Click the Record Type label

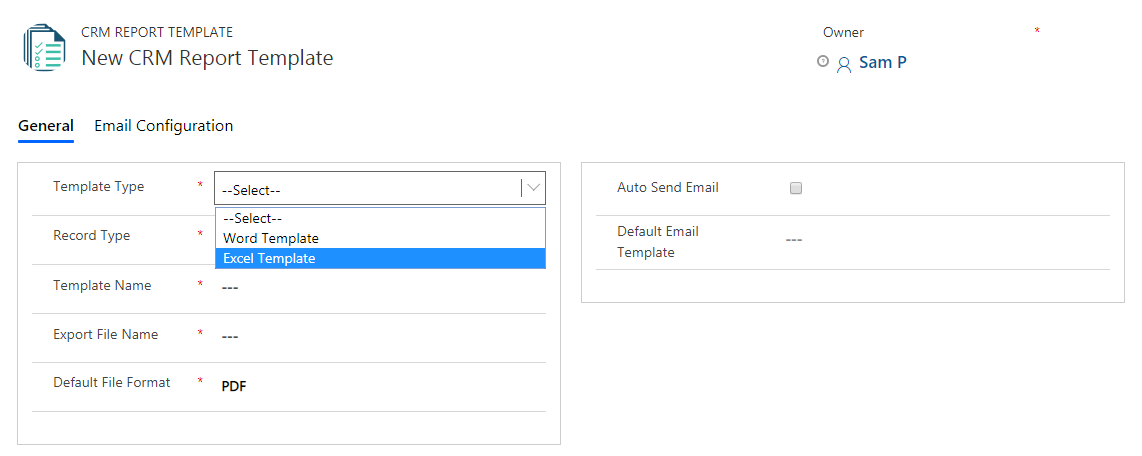(x=92, y=236)
